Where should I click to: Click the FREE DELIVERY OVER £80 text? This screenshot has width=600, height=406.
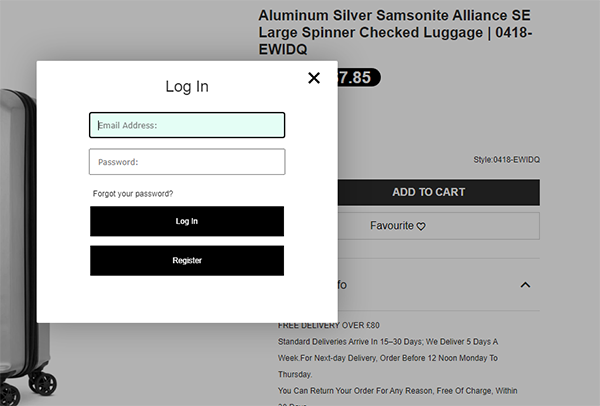(x=329, y=325)
